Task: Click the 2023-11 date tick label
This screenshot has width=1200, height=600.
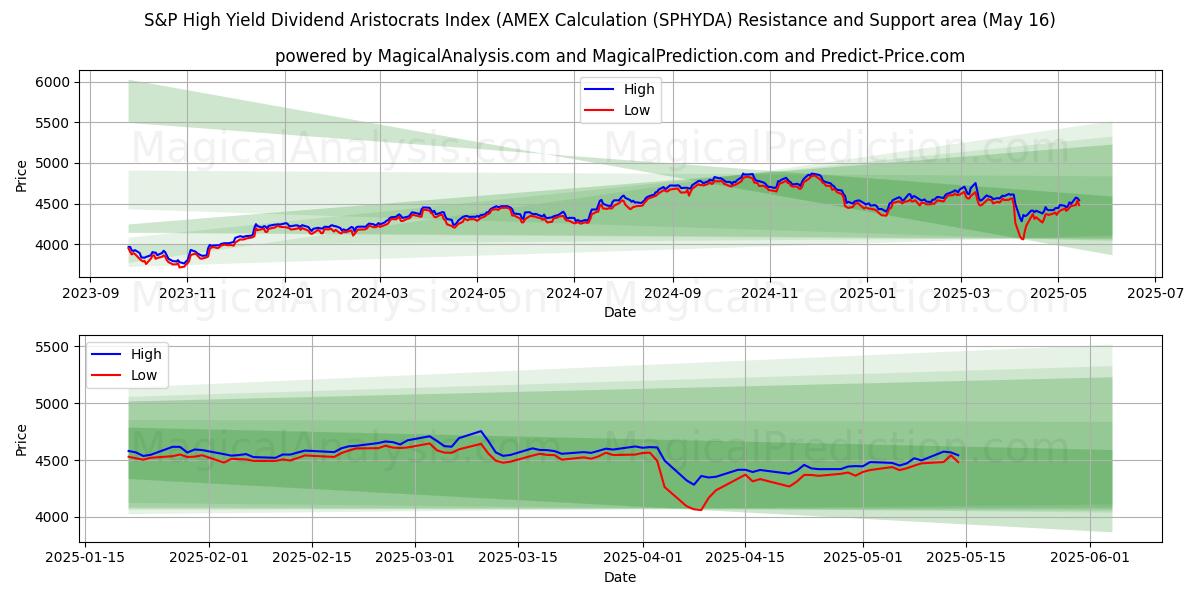Action: click(187, 294)
